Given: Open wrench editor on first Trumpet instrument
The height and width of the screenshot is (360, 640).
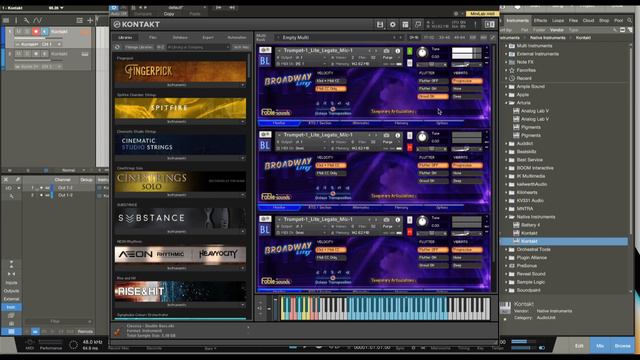Looking at the screenshot, I should coord(265,50).
